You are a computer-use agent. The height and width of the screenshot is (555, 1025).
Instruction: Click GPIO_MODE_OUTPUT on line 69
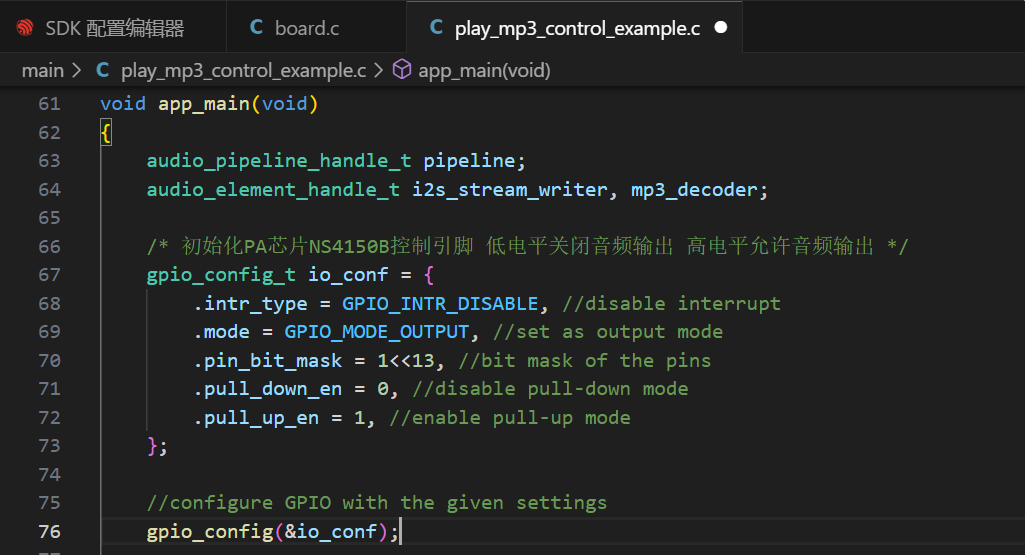[x=377, y=332]
